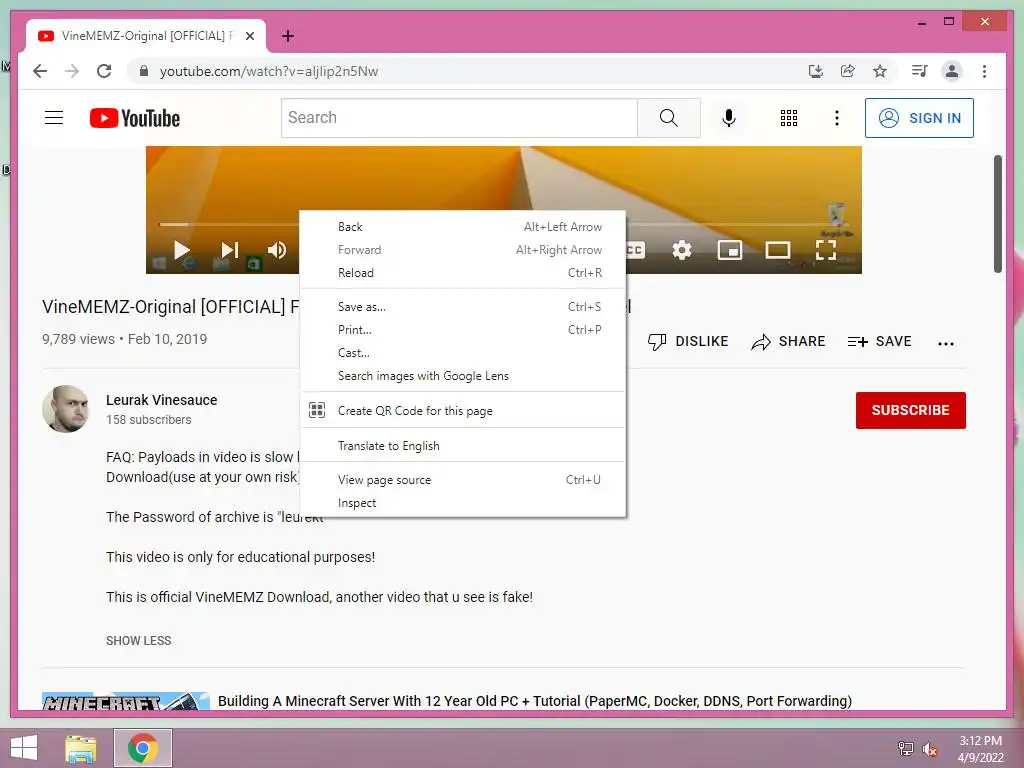Open File Explorer from taskbar
Screen dimensions: 1024x768
click(81, 748)
